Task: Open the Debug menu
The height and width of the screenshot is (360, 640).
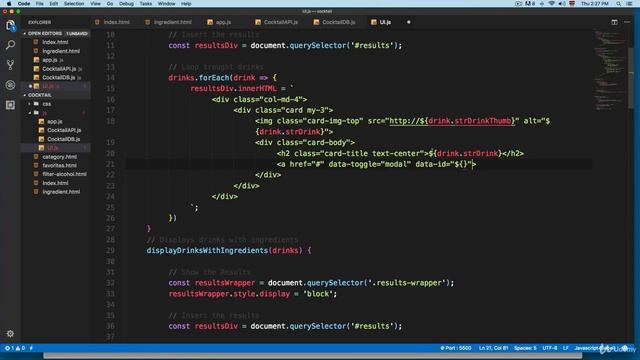Action: tap(126, 4)
